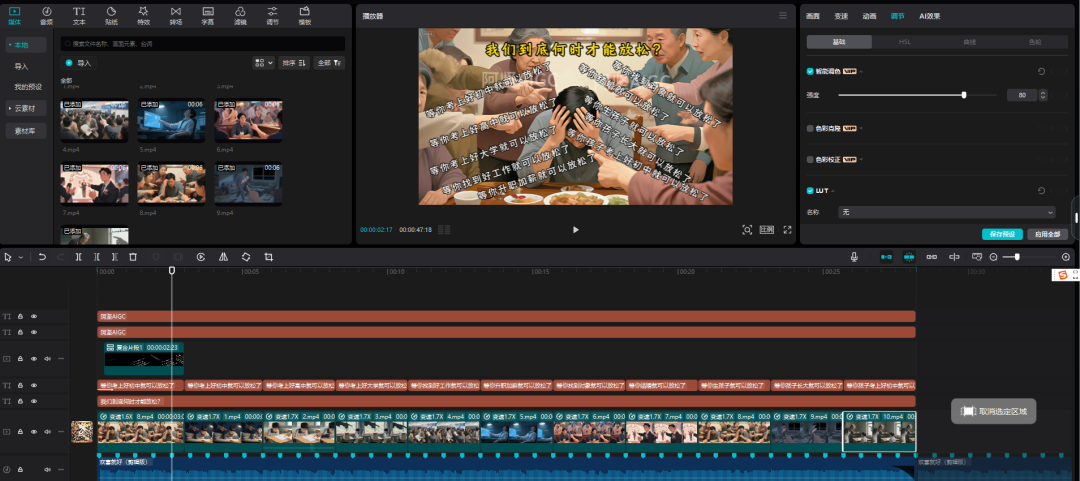1080x481 pixels.
Task: Open the 排序 sort dropdown
Action: (294, 63)
